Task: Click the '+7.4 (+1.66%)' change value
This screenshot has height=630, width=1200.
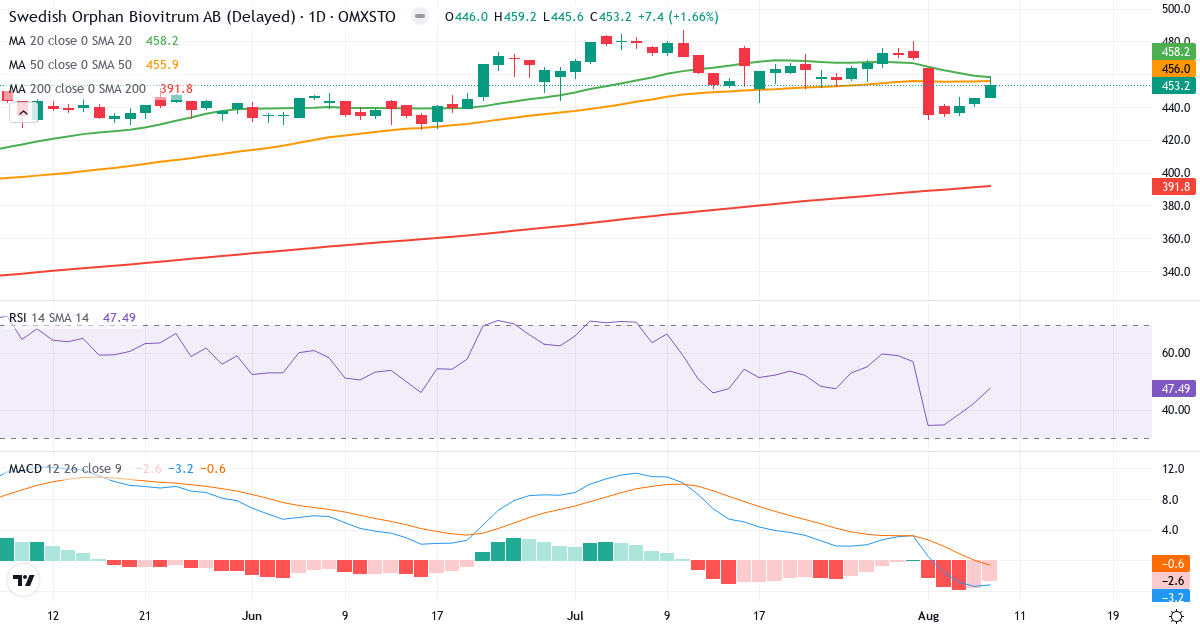Action: pyautogui.click(x=680, y=17)
